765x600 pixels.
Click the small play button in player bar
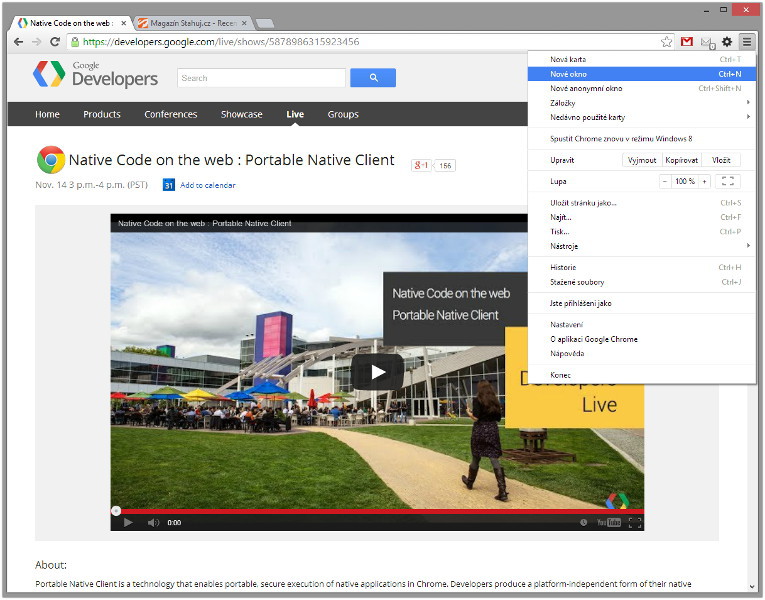tap(128, 522)
